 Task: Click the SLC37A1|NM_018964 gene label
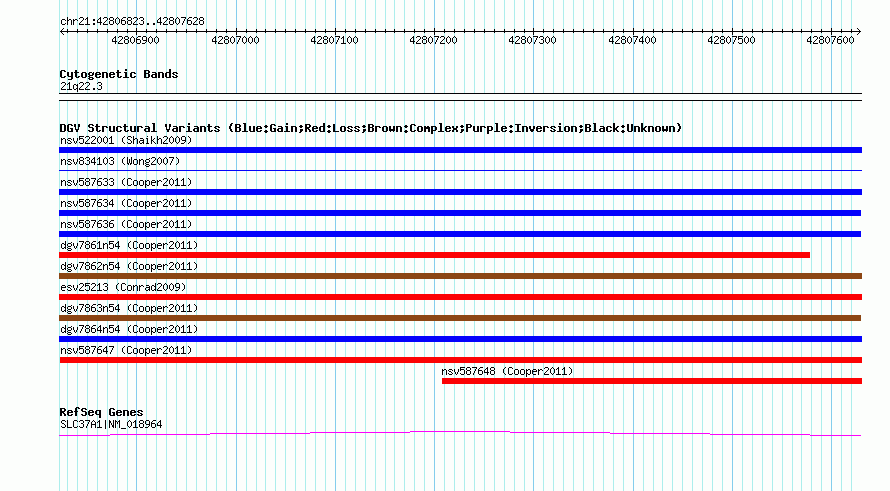pos(111,424)
